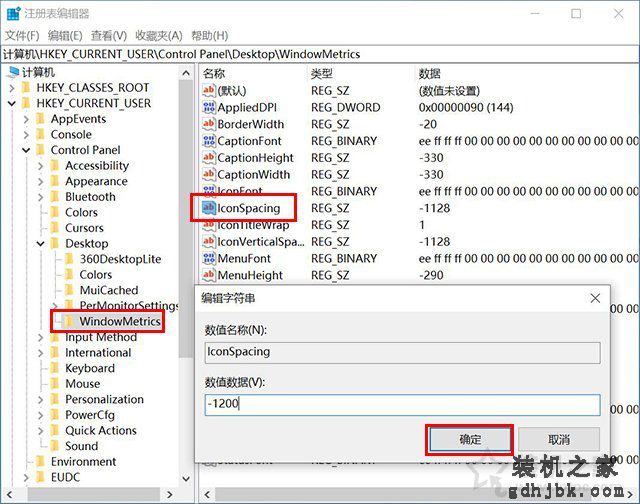This screenshot has height=504, width=640.
Task: Select the Input Method key
Action: pos(101,337)
